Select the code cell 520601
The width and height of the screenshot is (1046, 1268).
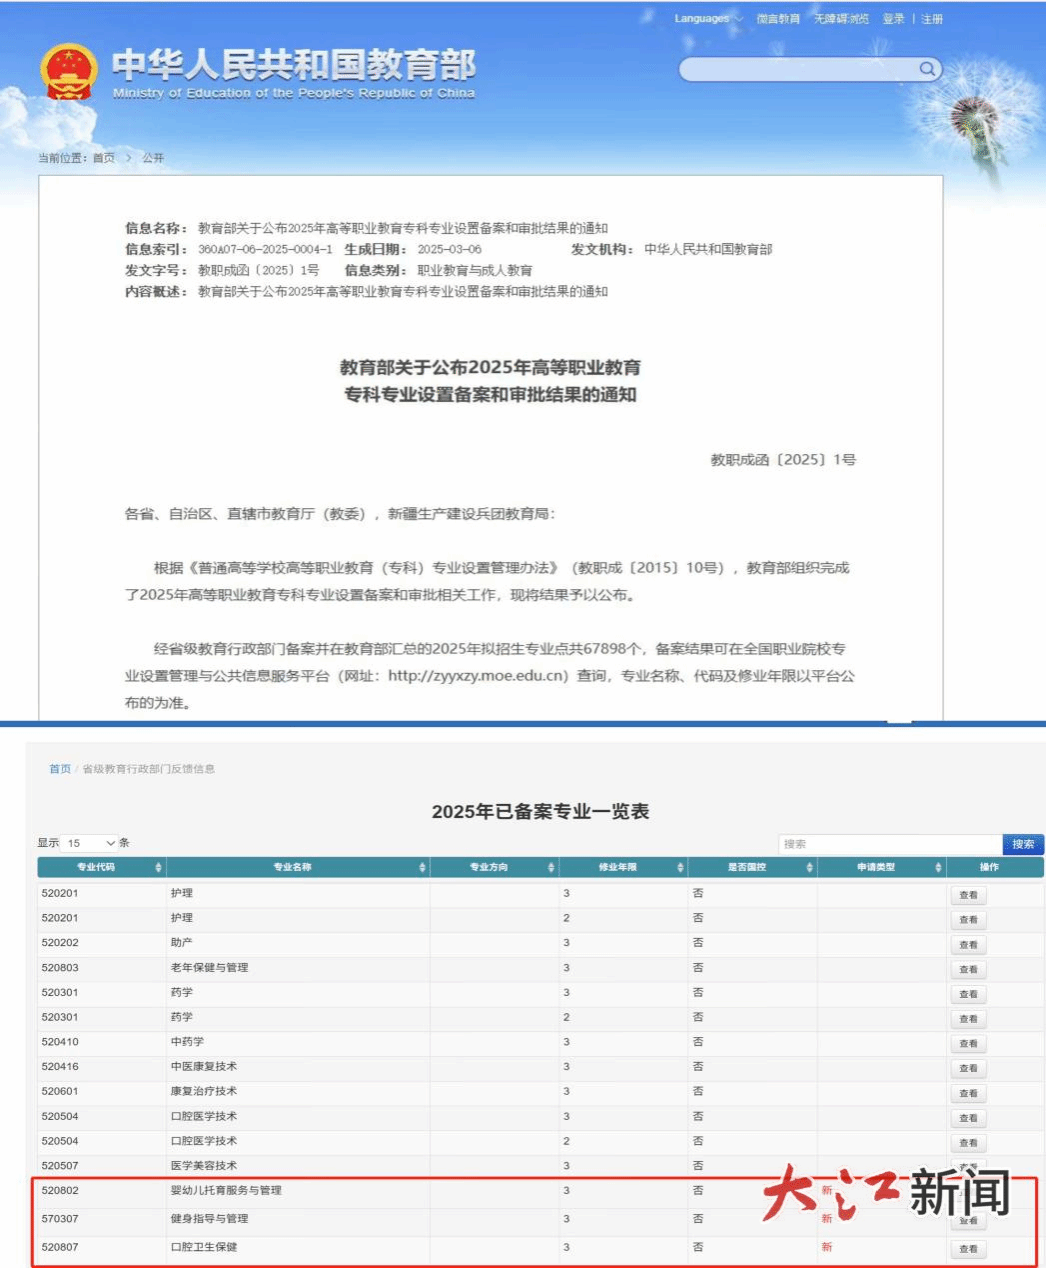pos(60,1091)
